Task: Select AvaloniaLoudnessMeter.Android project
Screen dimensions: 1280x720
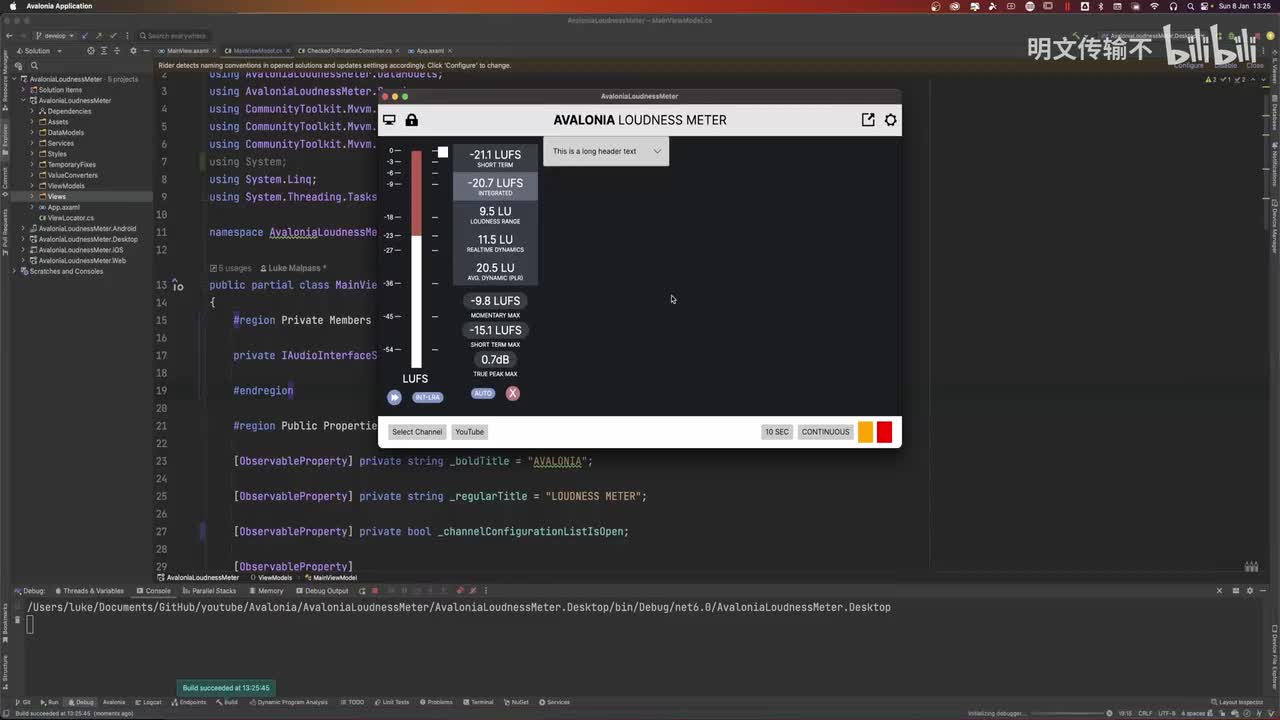Action: 87,229
